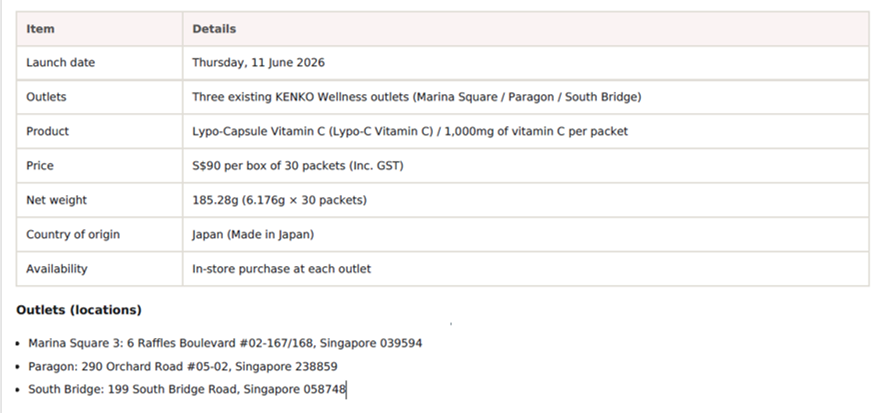Click the Thursday, 11 June 2026 cell
This screenshot has width=881, height=413.
point(526,63)
